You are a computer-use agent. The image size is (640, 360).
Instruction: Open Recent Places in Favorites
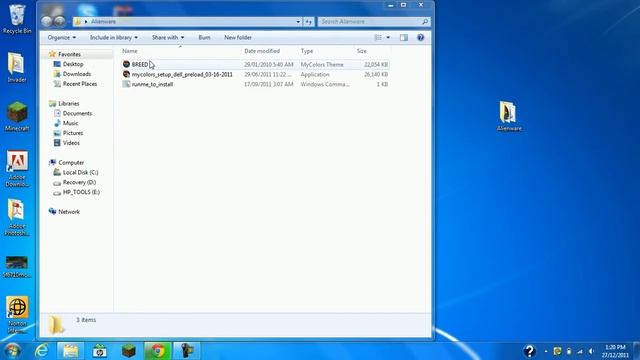click(x=80, y=84)
